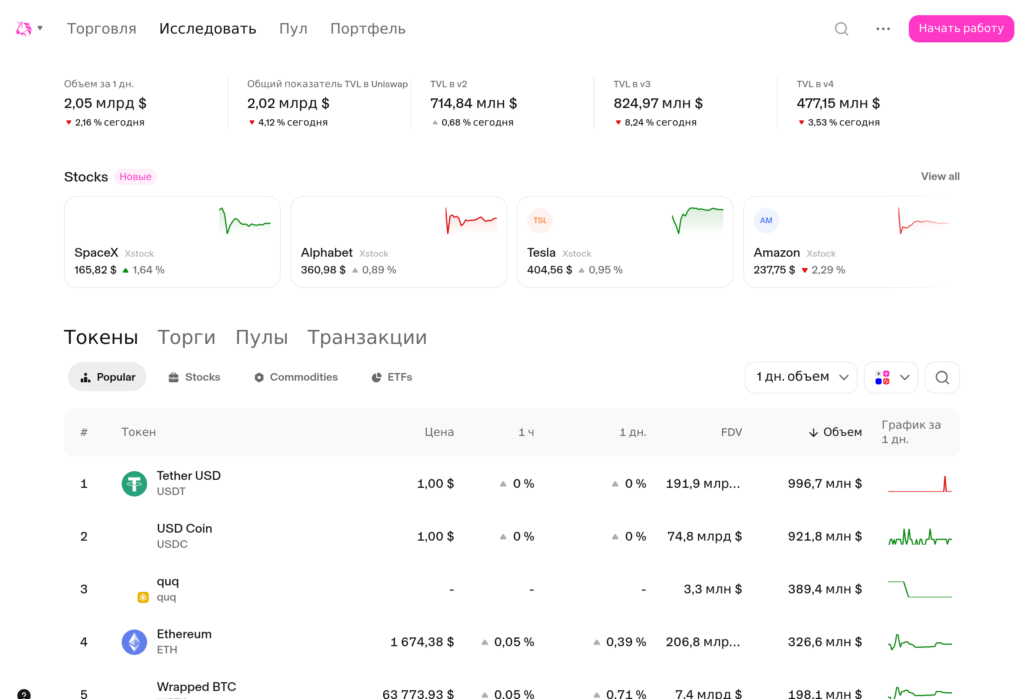Click the Начать работу button
The width and height of the screenshot is (1024, 699).
point(961,29)
